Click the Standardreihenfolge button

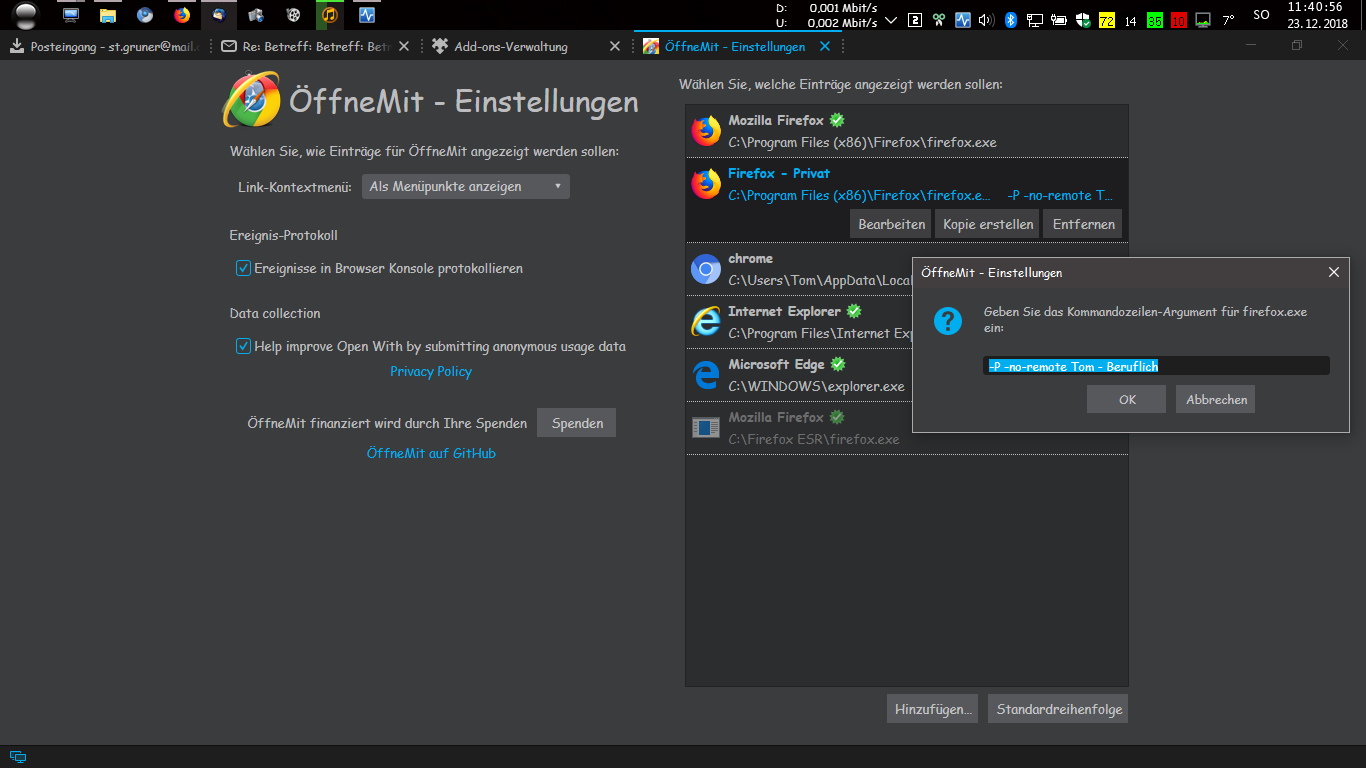click(1058, 709)
